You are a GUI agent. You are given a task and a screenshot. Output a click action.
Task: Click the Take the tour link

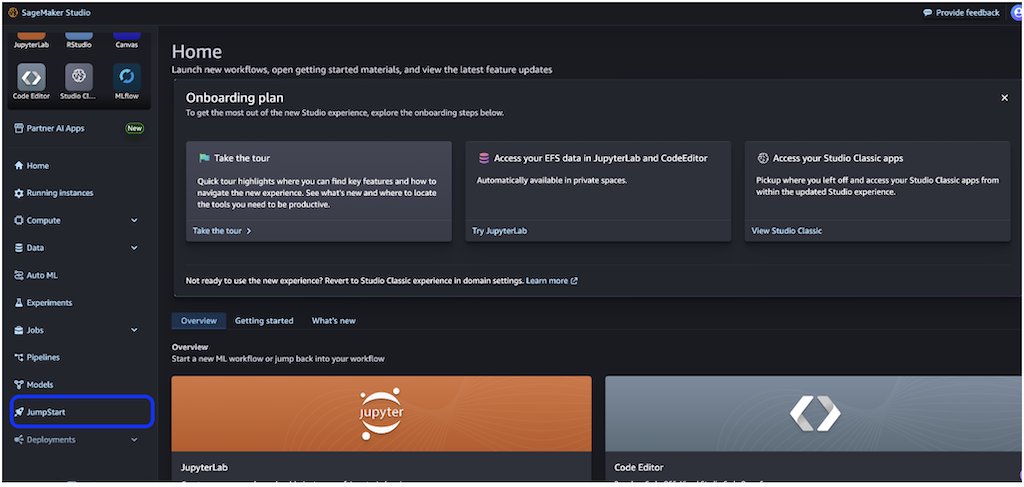[x=217, y=231]
